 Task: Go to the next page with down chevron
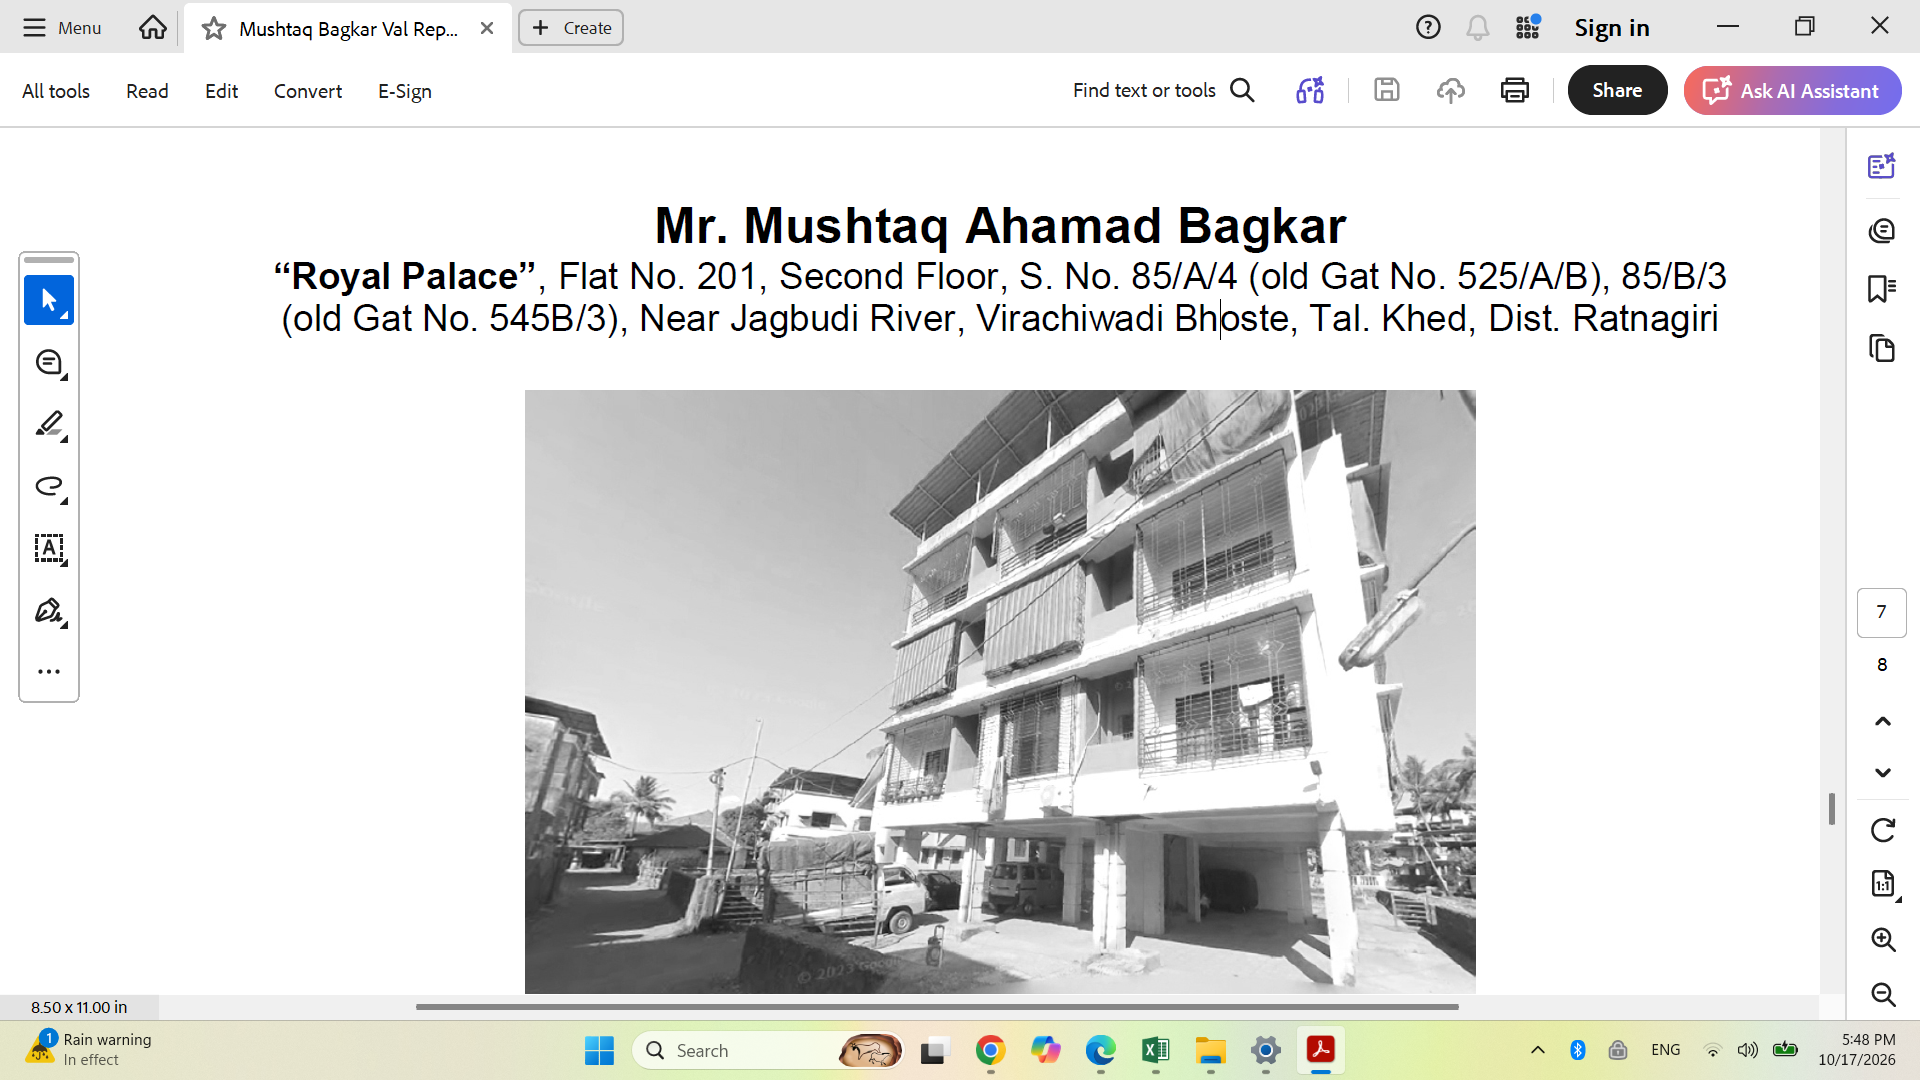point(1883,772)
